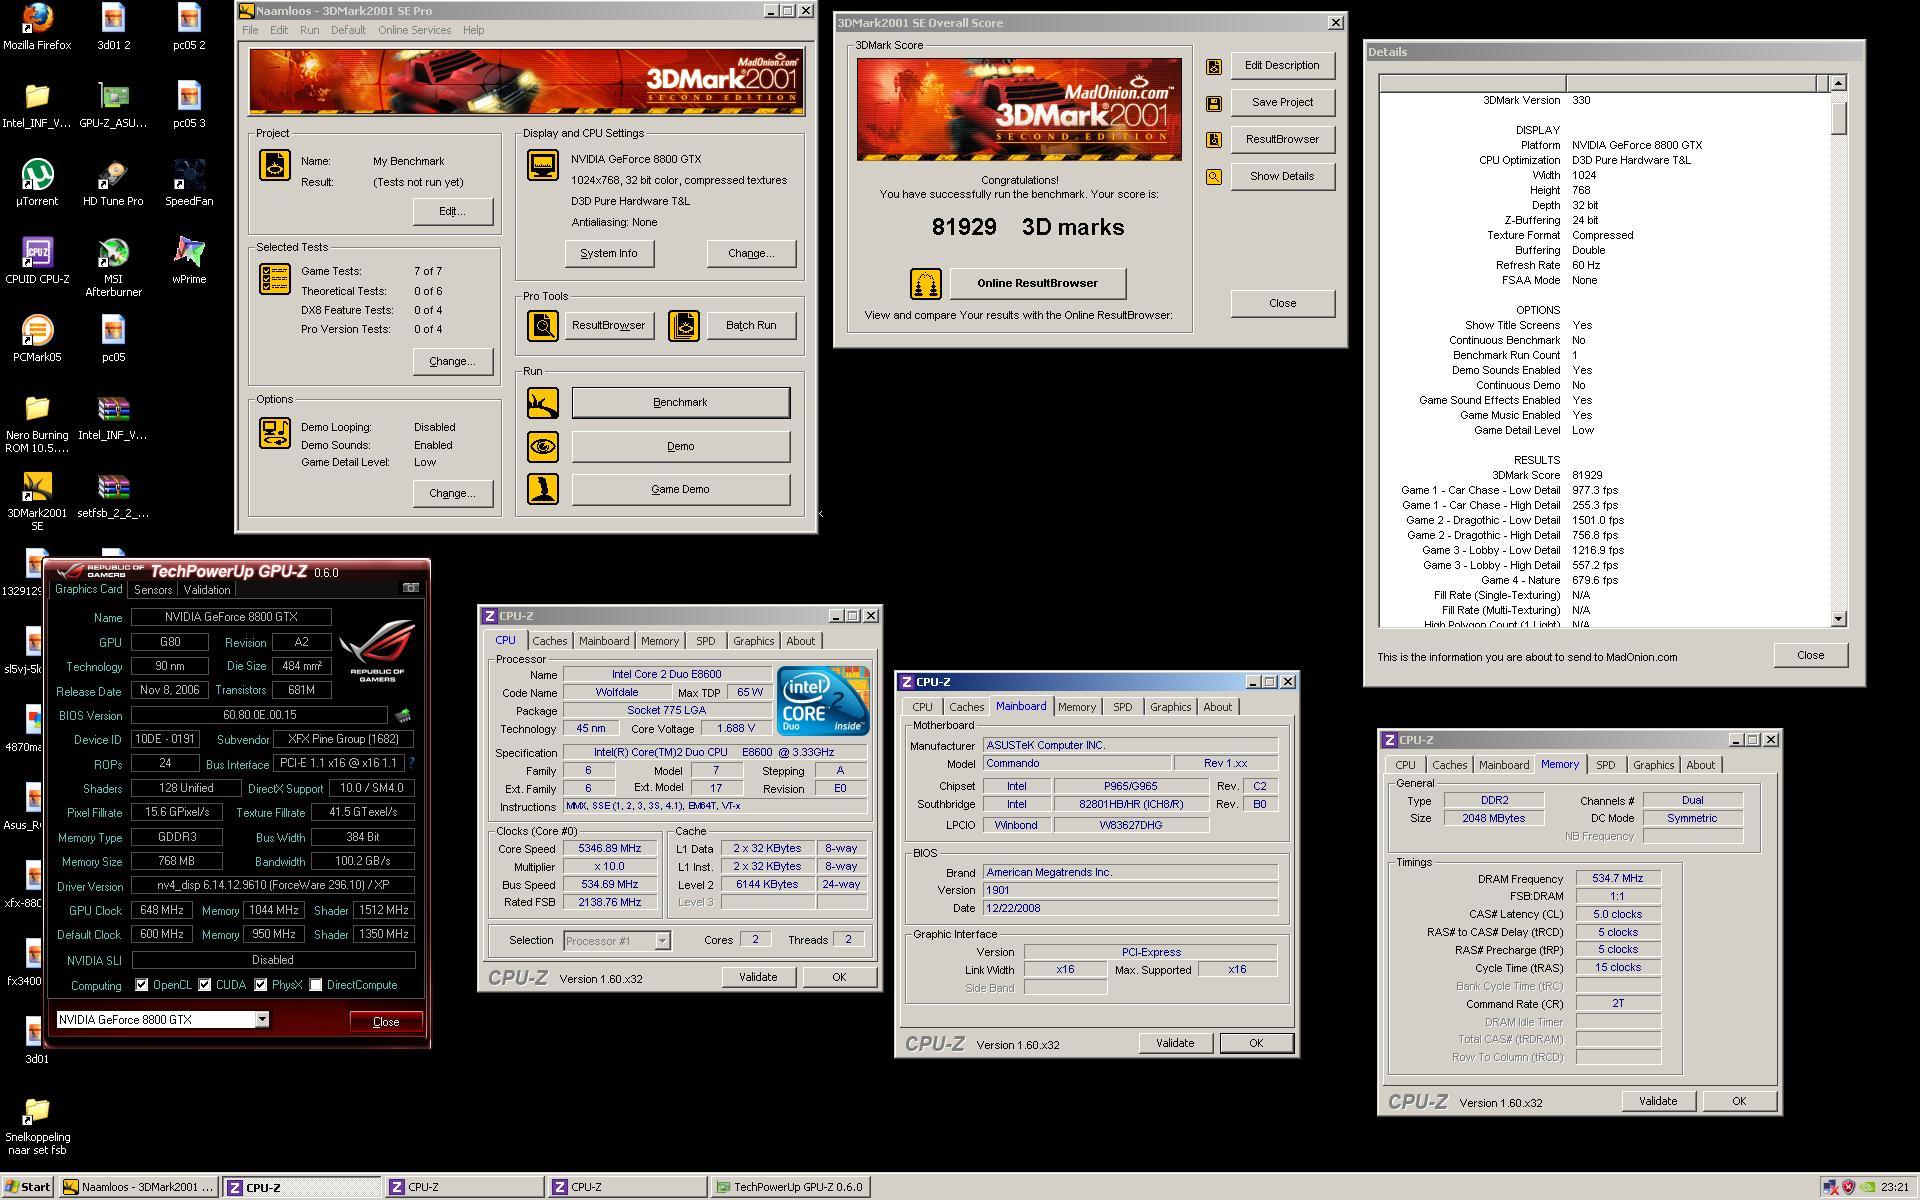Launch SpeedFan desktop shortcut
1920x1200 pixels.
(189, 183)
